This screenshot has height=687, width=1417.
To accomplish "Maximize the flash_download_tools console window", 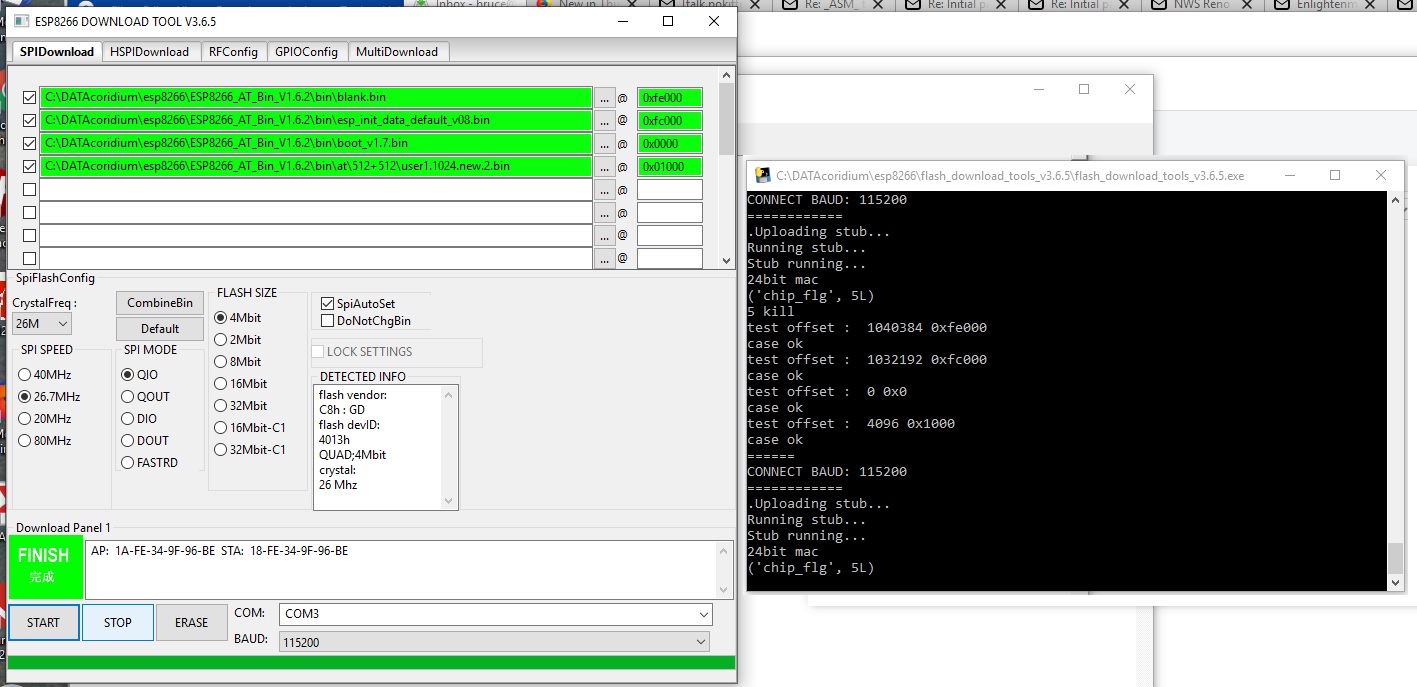I will tap(1334, 175).
